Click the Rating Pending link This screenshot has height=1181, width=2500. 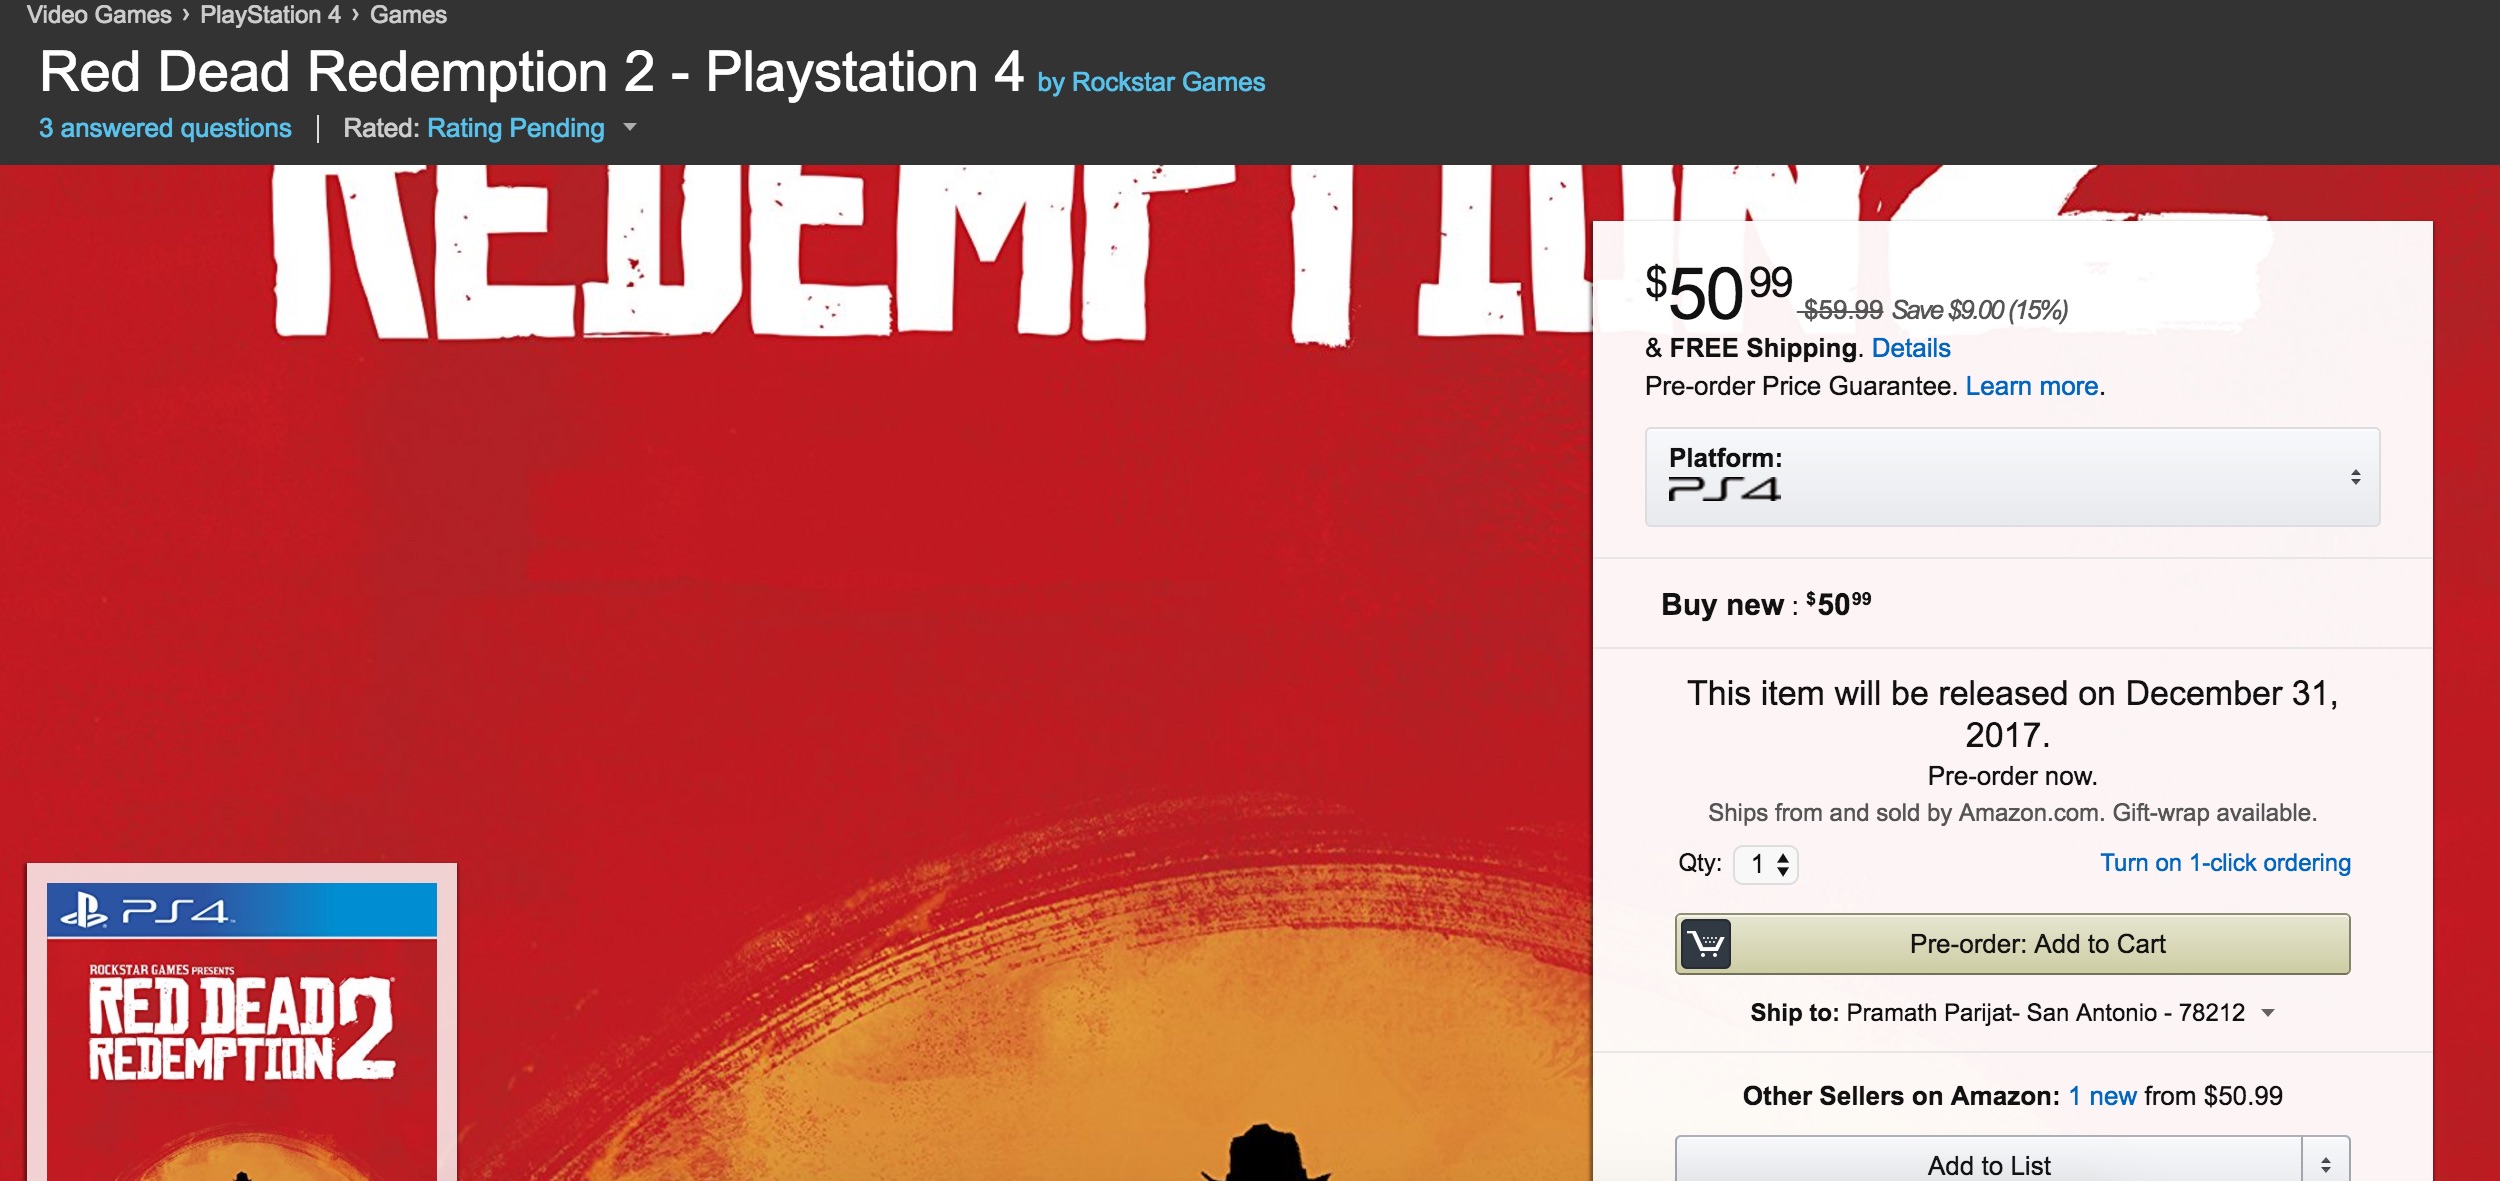pos(515,128)
